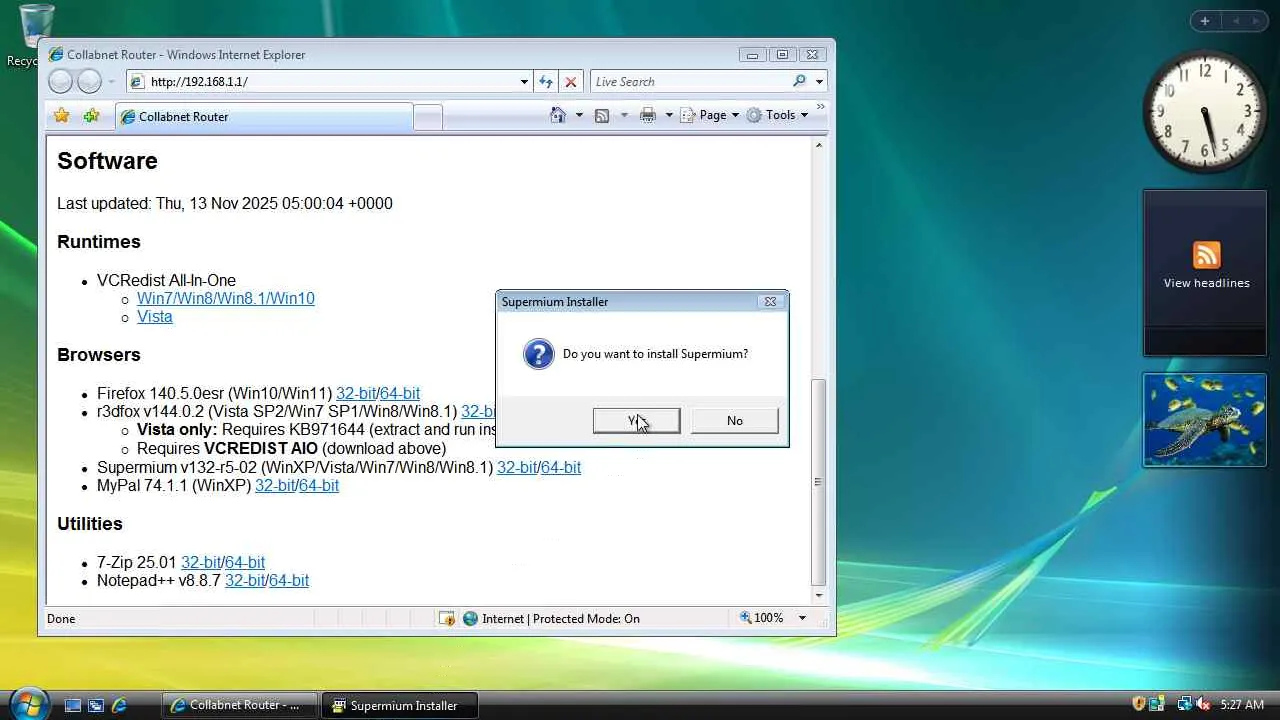Expand the Print options dropdown arrow
1280x720 pixels.
click(x=669, y=115)
